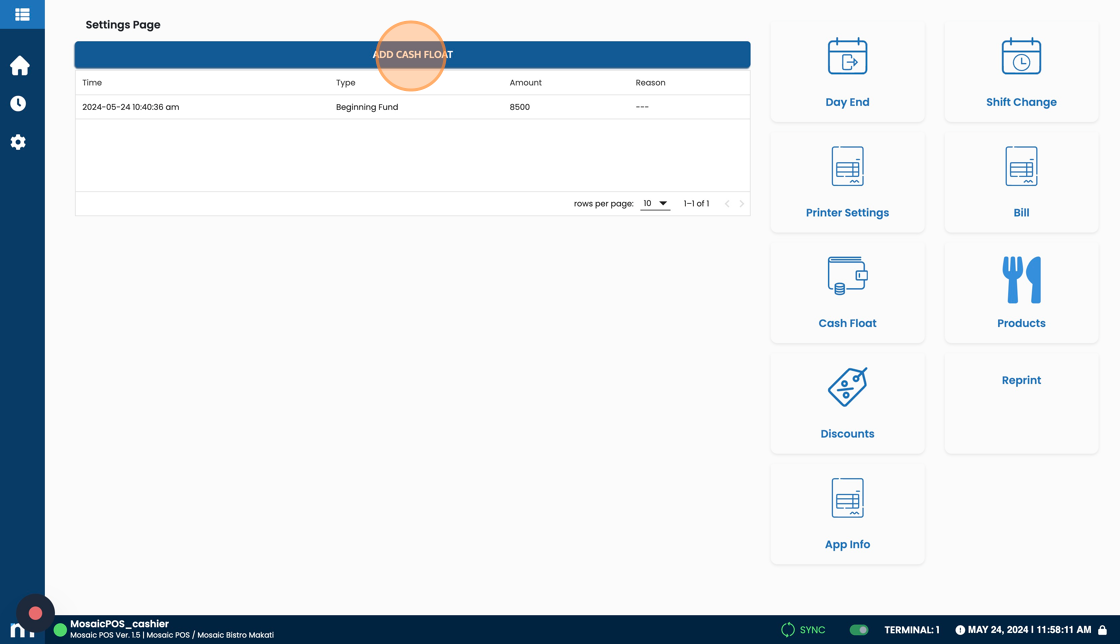Click the SYNC refresh icon
This screenshot has width=1120, height=644.
[788, 630]
